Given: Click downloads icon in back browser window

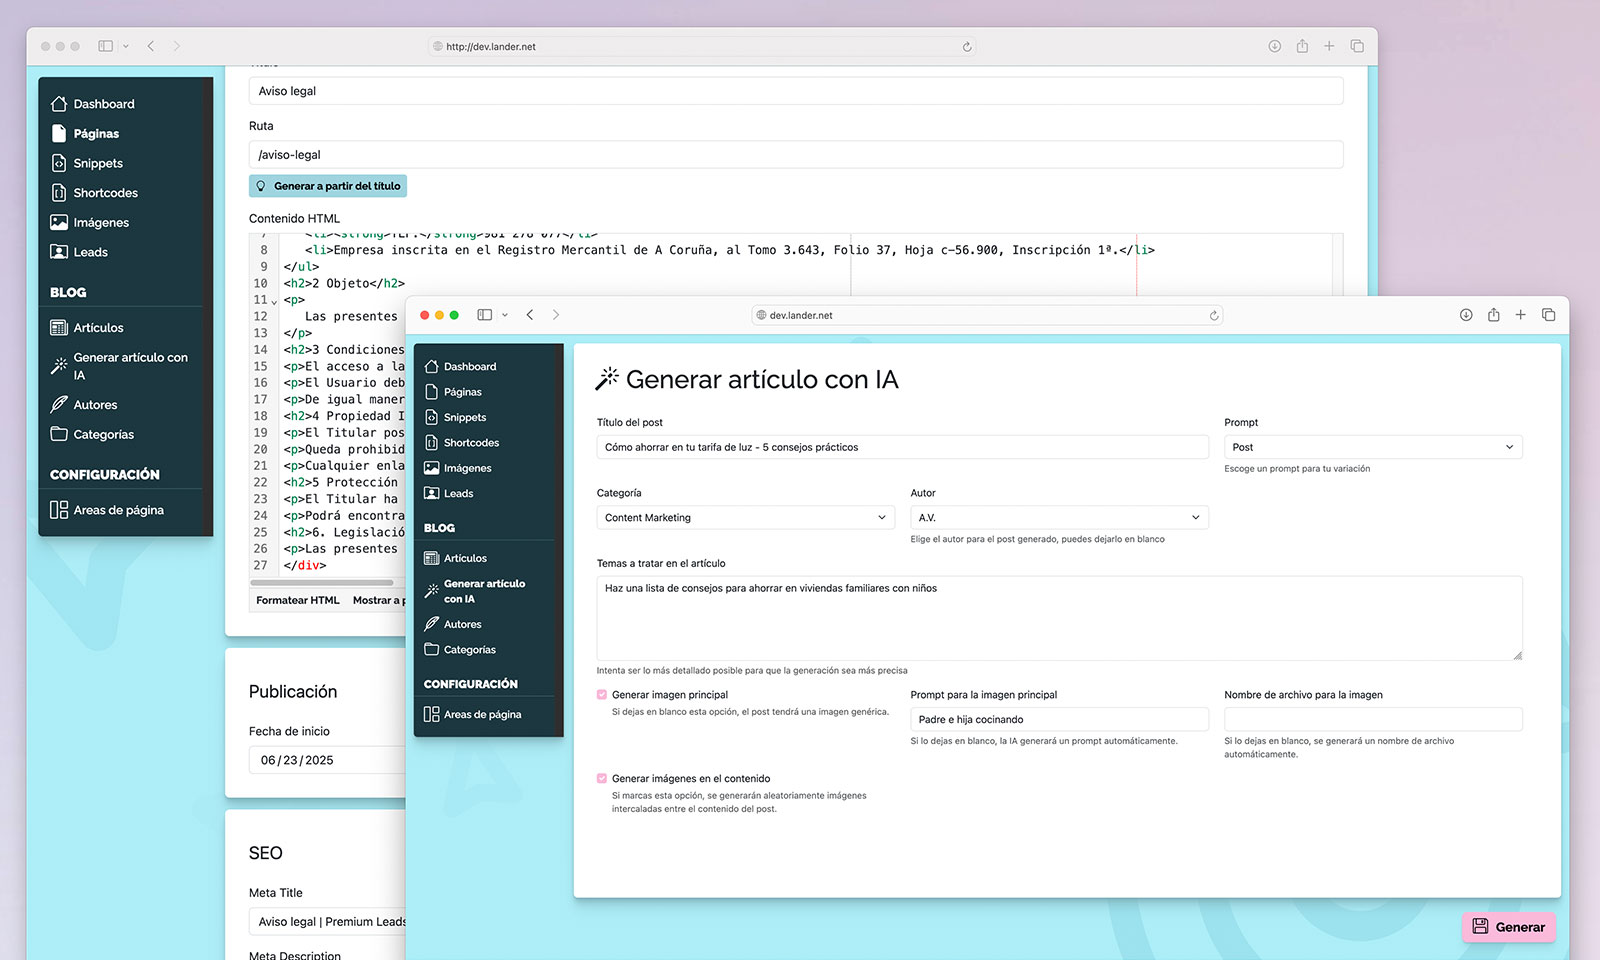Looking at the screenshot, I should [1275, 46].
